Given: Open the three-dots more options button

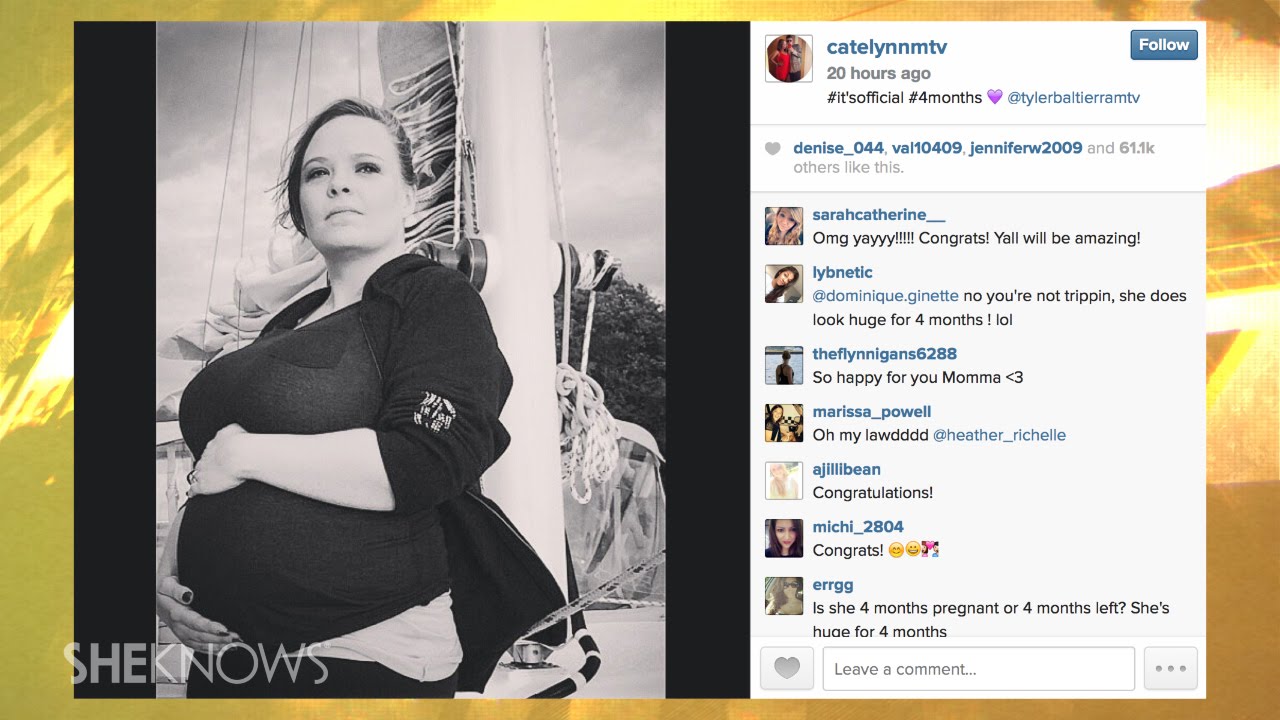Looking at the screenshot, I should pyautogui.click(x=1171, y=669).
